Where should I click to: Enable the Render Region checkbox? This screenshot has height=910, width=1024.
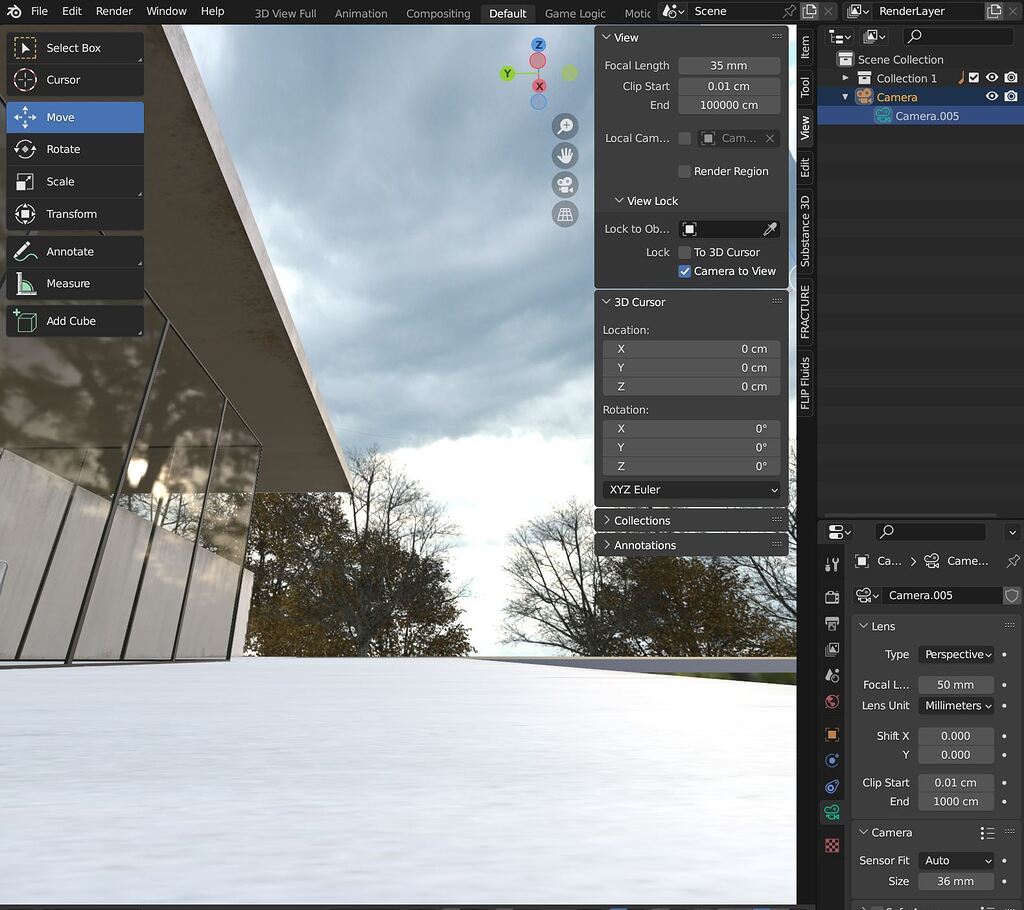point(686,171)
